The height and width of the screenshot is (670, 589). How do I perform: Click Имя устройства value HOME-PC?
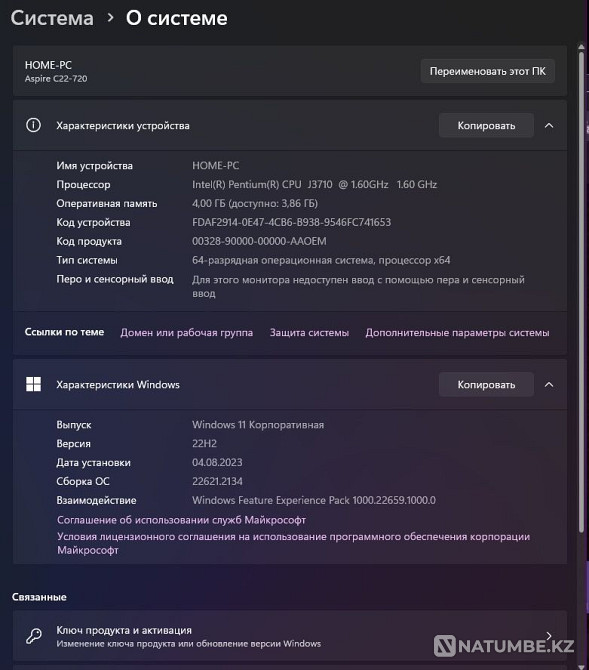point(215,165)
